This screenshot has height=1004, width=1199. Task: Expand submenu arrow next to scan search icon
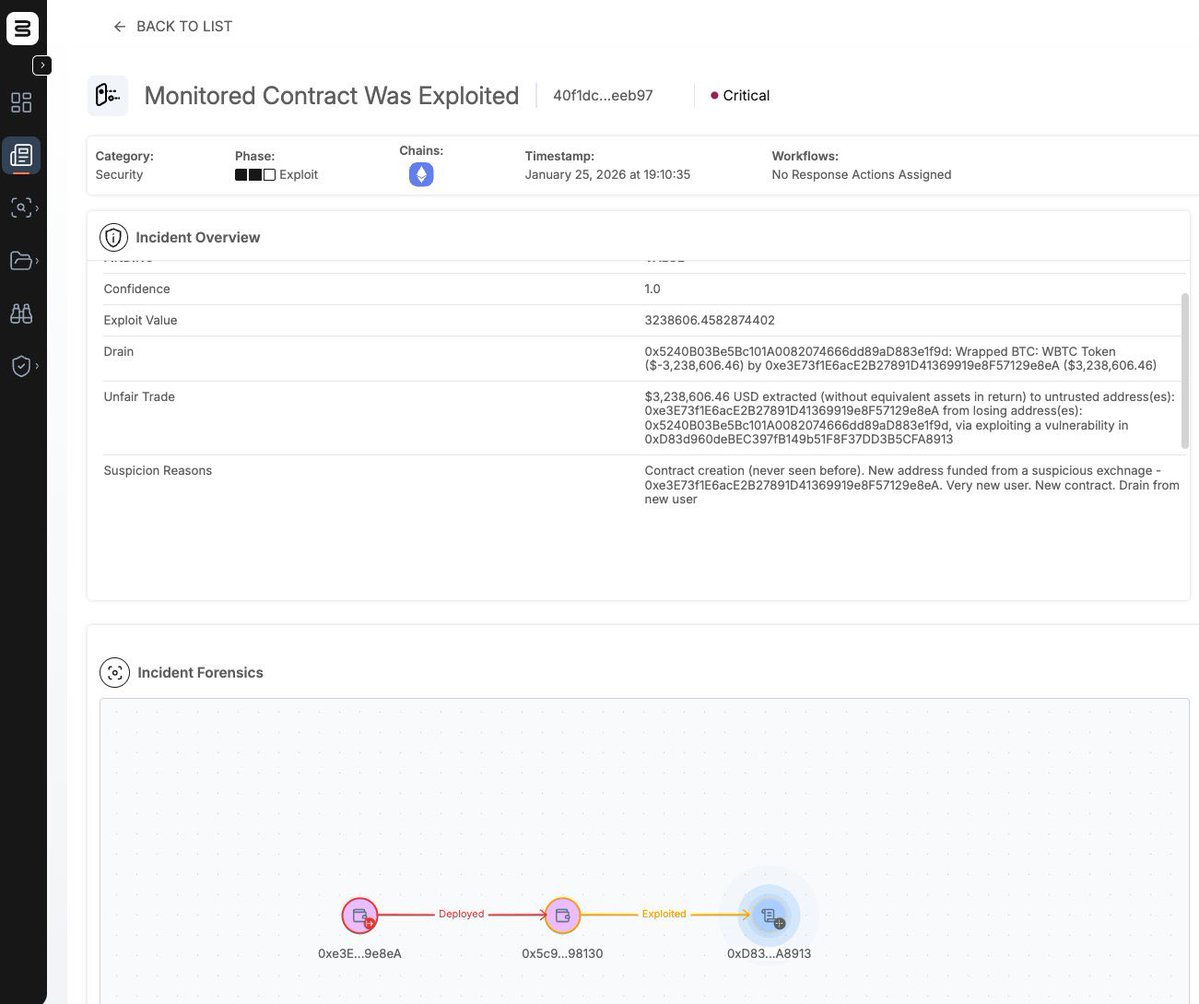(37, 208)
